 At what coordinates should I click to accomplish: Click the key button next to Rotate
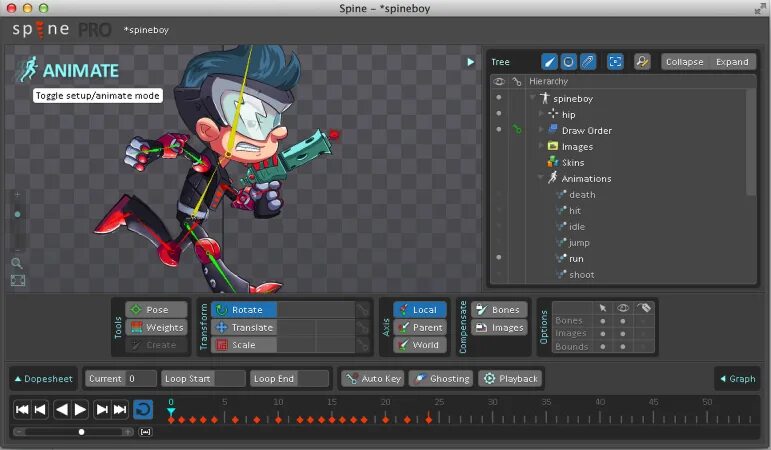point(363,310)
